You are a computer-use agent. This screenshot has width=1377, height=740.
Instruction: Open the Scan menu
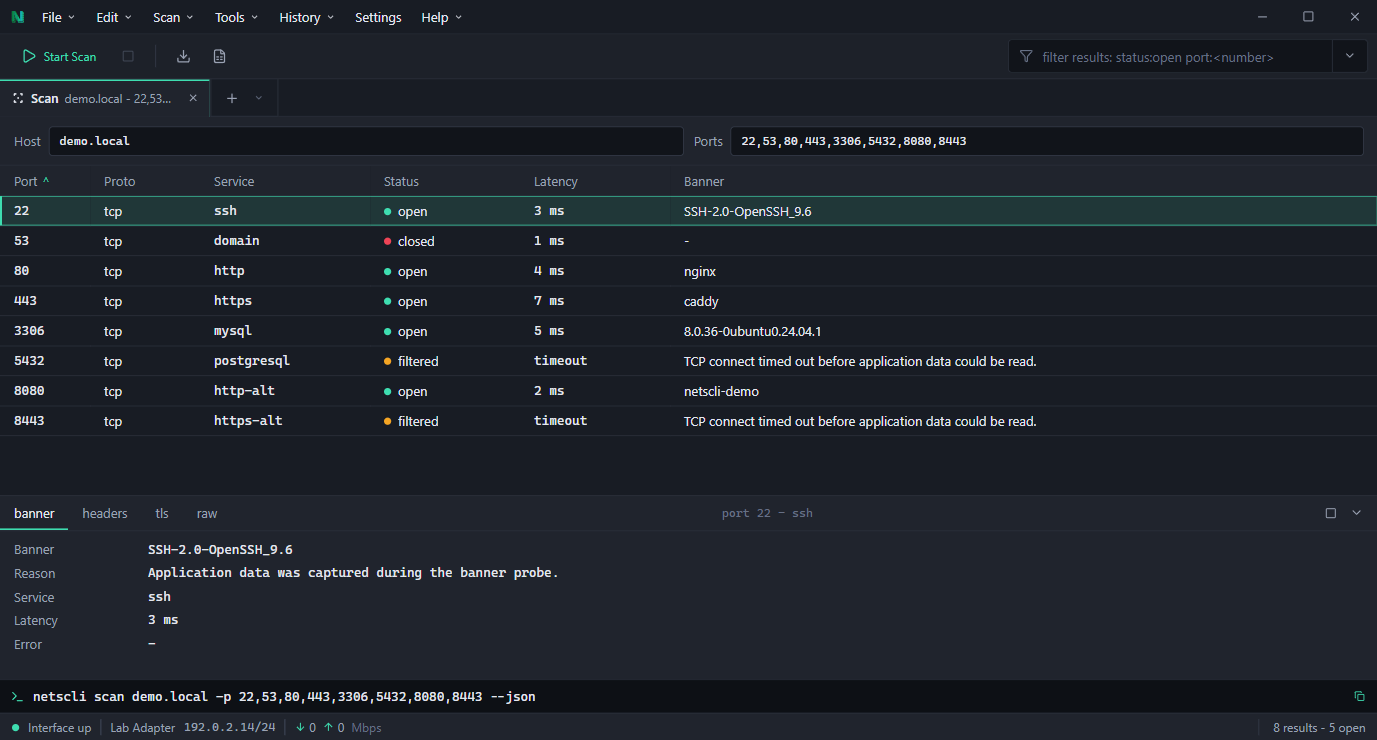pos(174,17)
